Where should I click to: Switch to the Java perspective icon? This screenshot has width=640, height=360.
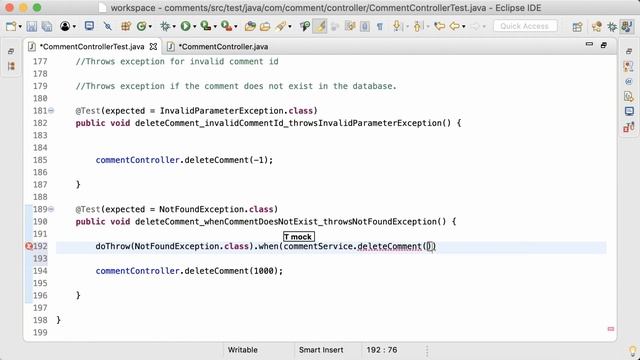(627, 27)
